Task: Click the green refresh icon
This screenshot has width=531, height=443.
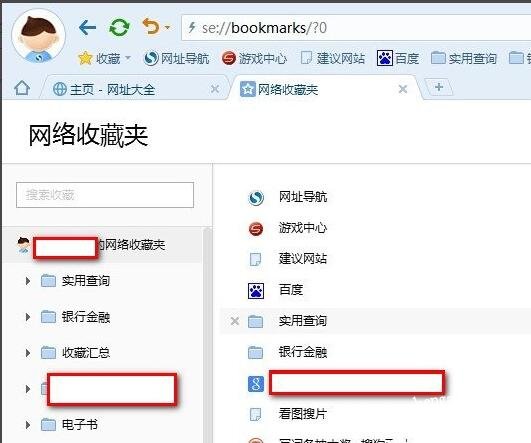Action: [x=119, y=27]
